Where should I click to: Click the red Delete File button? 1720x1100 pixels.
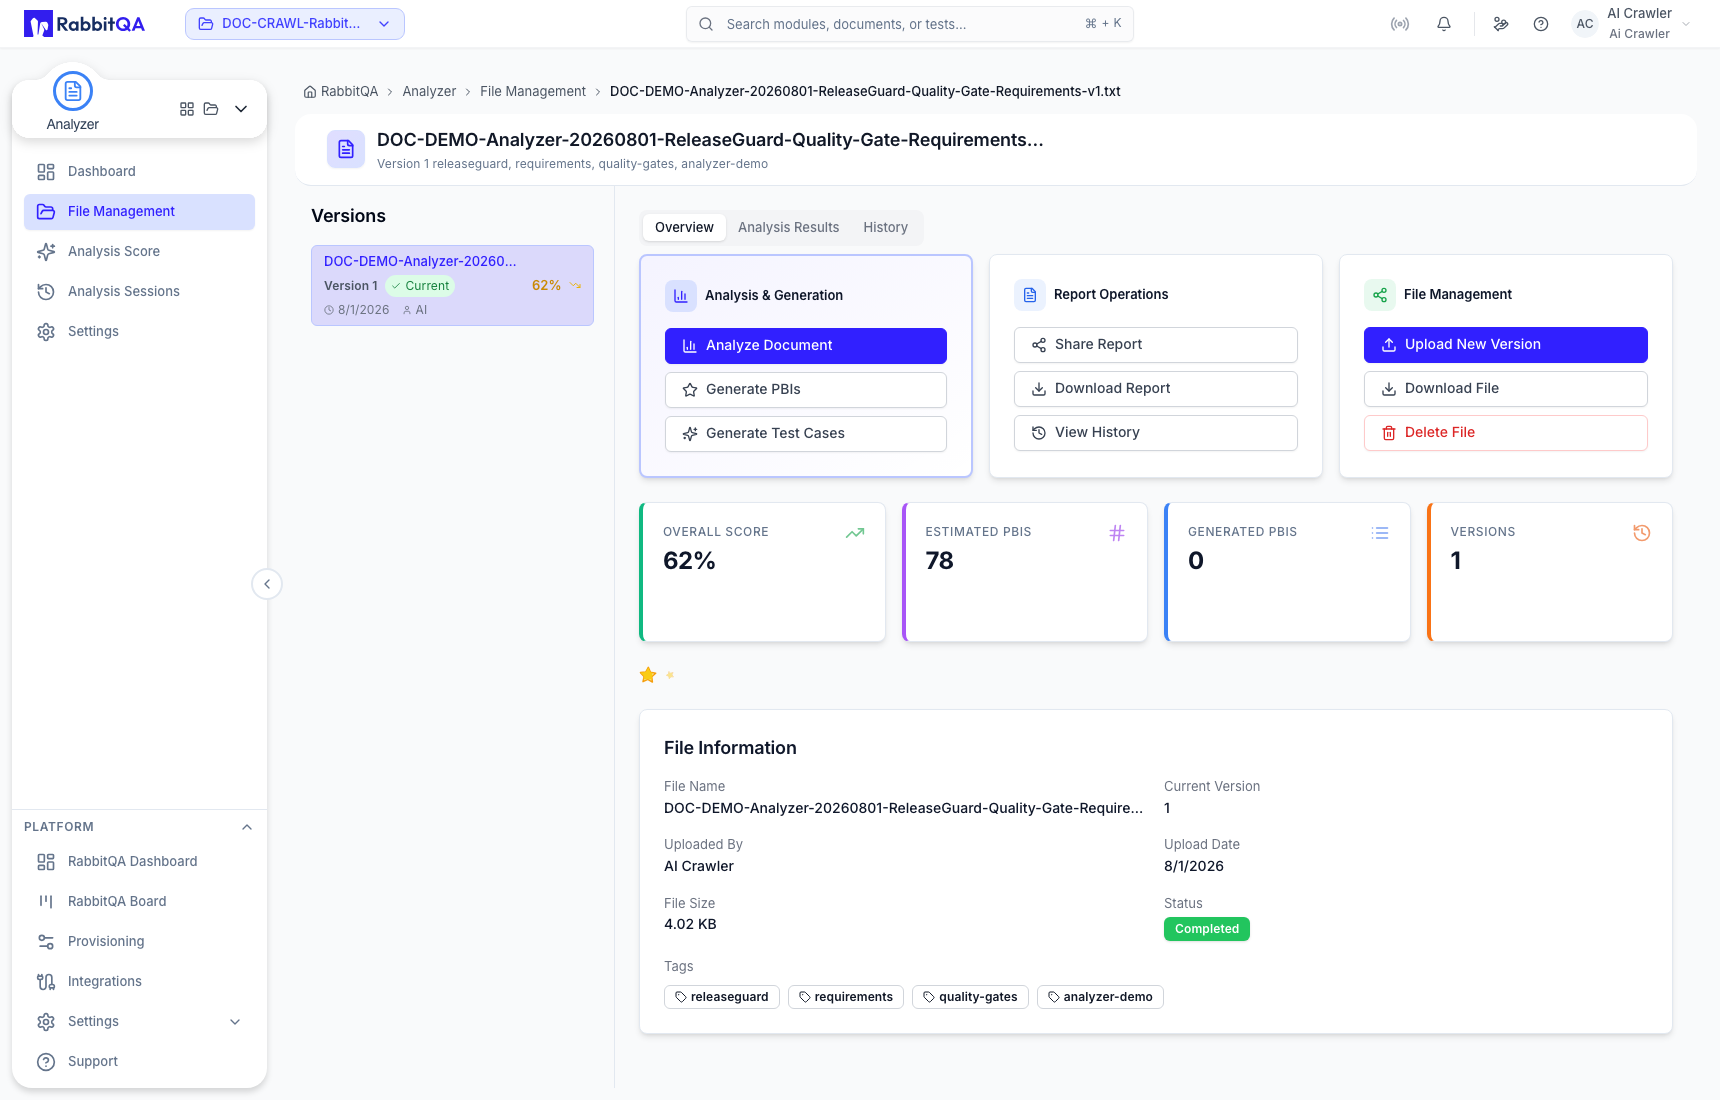click(1506, 433)
